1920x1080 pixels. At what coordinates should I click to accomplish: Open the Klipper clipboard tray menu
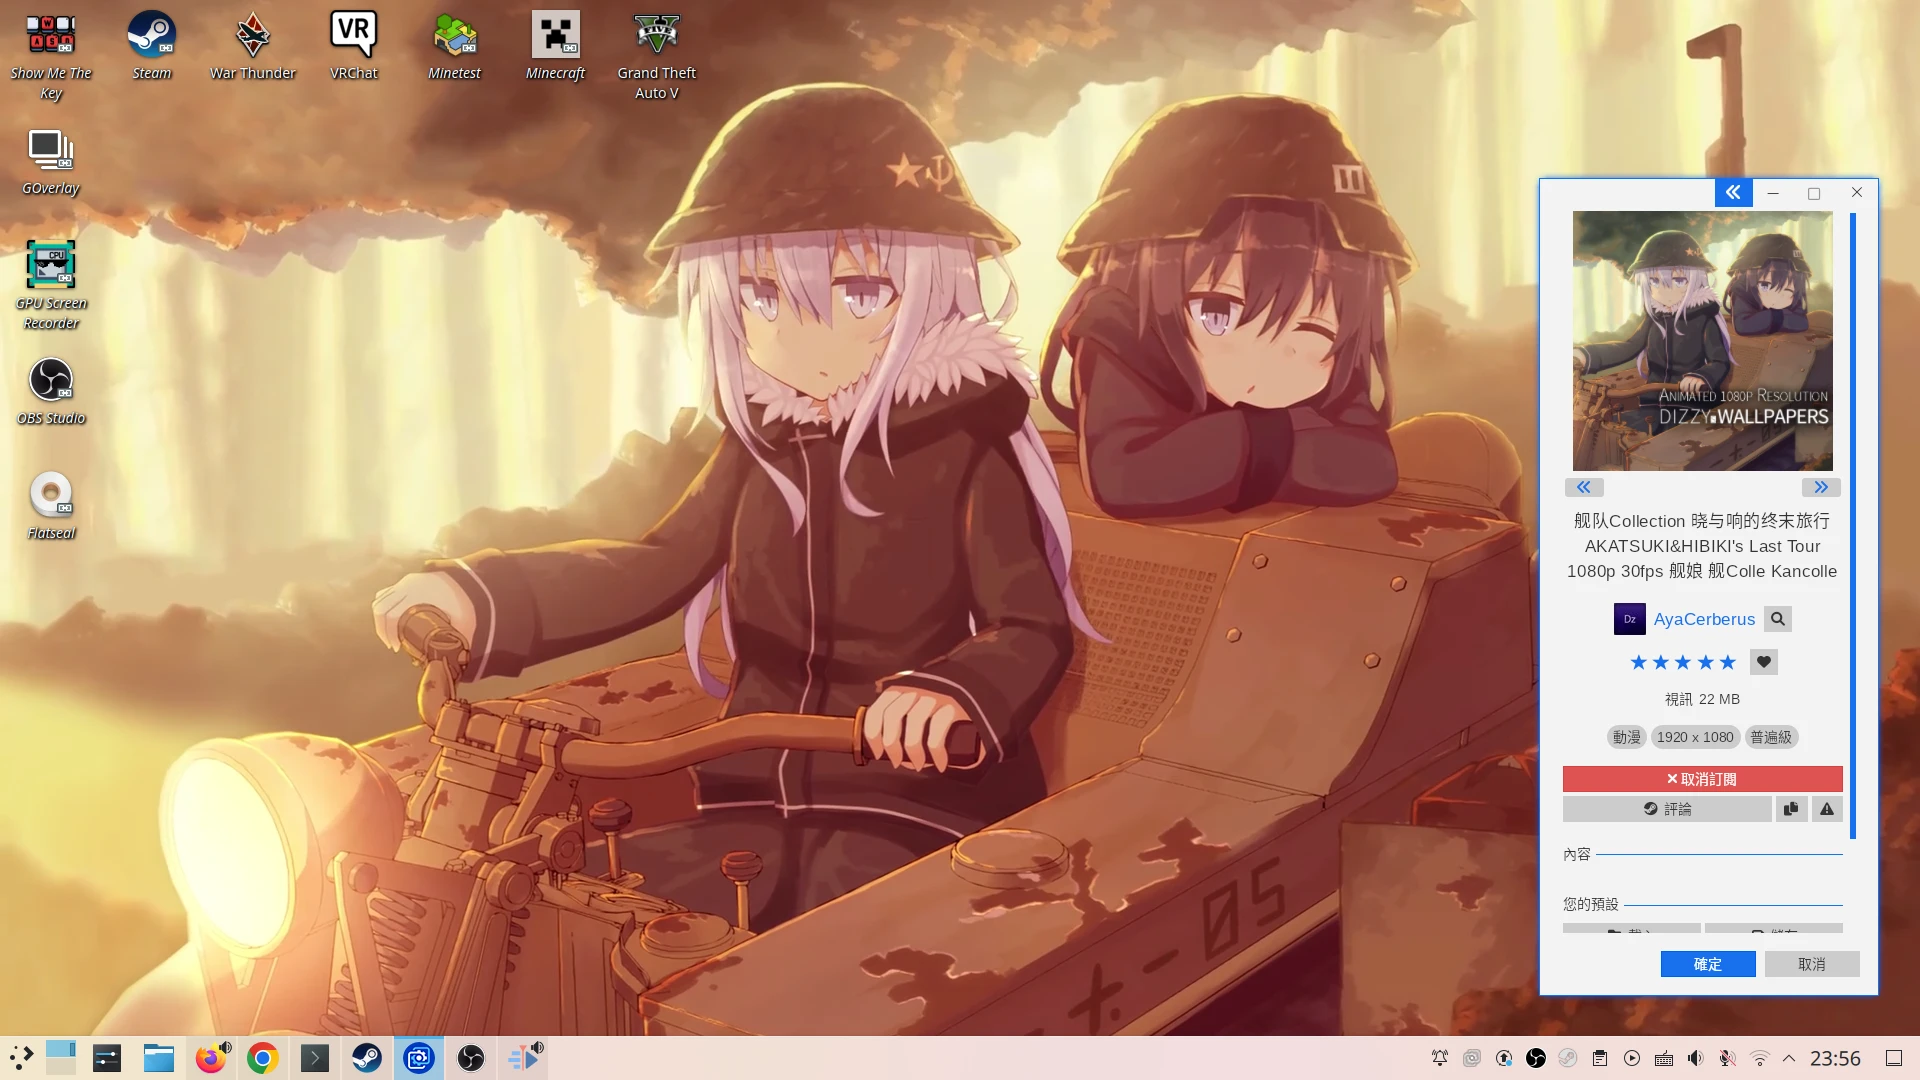point(1601,1057)
